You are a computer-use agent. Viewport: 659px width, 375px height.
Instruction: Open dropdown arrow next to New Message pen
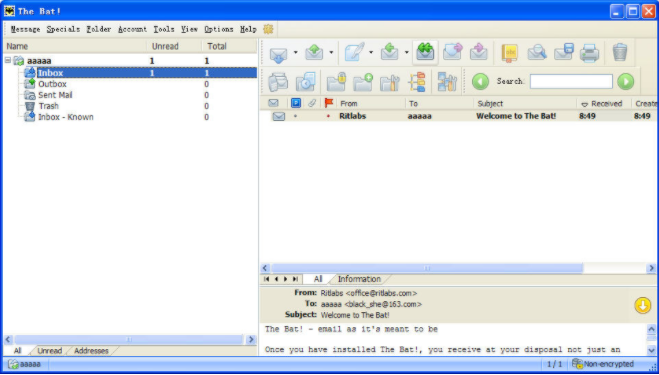point(371,53)
